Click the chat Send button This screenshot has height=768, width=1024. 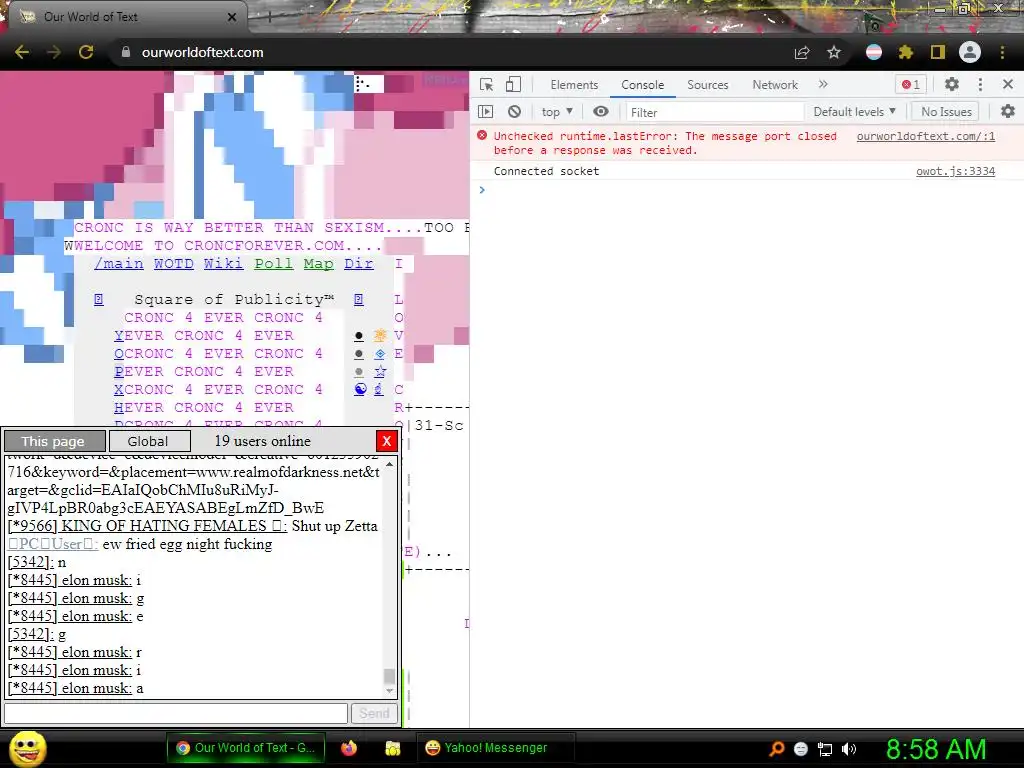374,713
